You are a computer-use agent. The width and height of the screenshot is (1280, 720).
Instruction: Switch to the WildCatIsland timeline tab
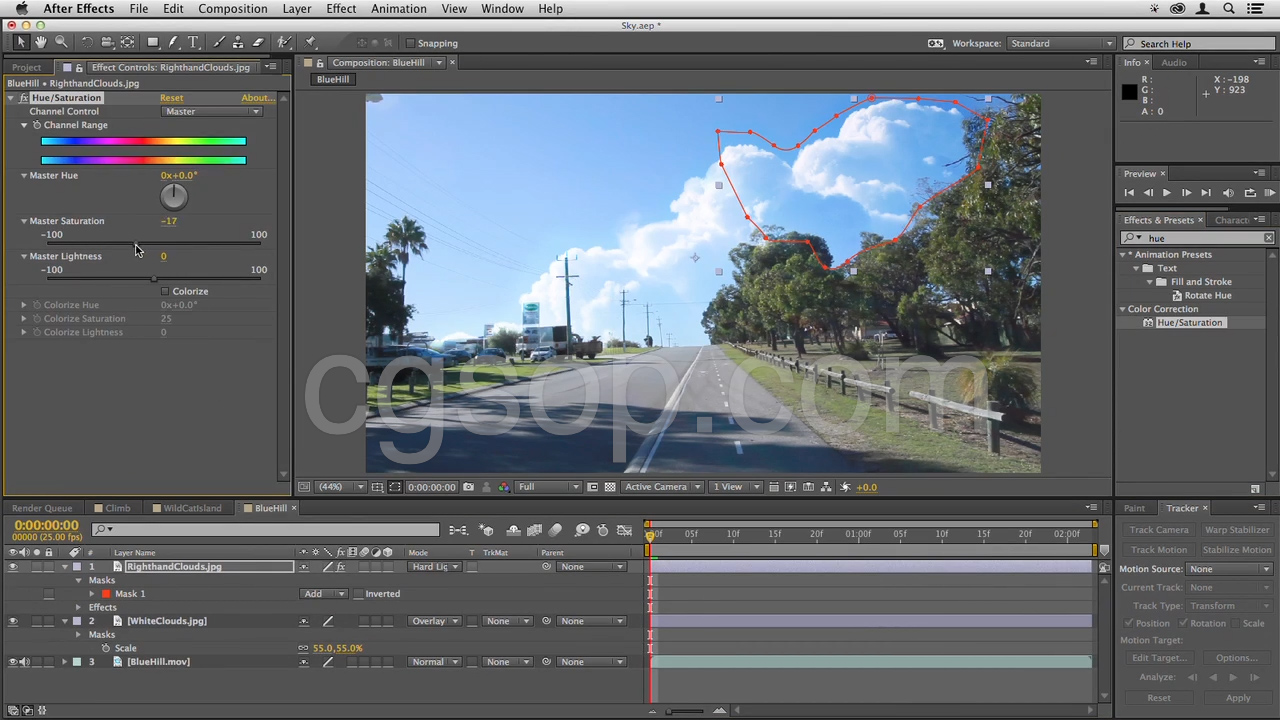coord(192,508)
